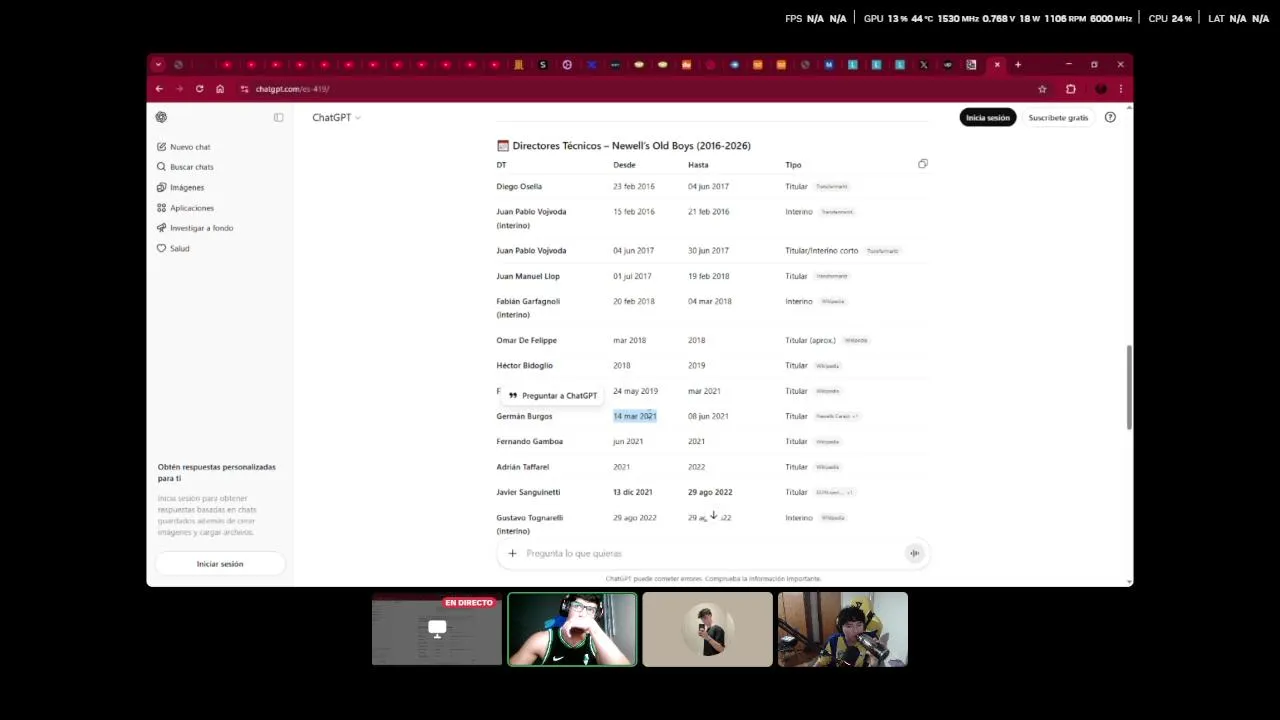Open the browser profile avatar
This screenshot has height=720, width=1280.
pyautogui.click(x=1101, y=89)
